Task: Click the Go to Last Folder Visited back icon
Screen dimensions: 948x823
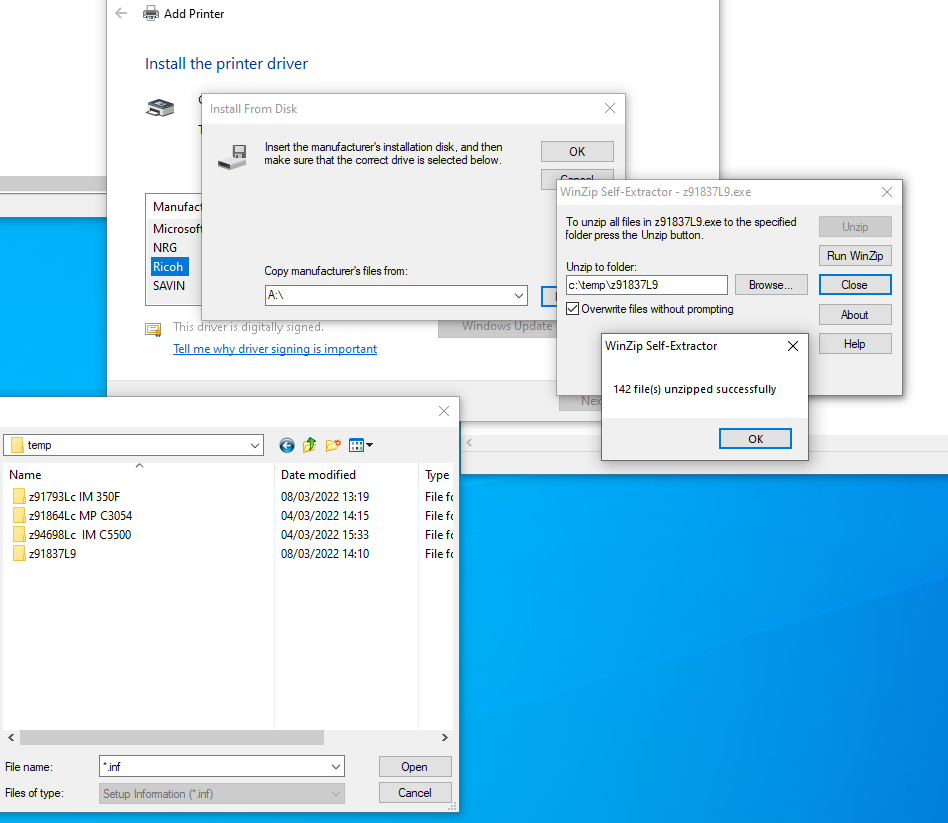Action: [287, 445]
